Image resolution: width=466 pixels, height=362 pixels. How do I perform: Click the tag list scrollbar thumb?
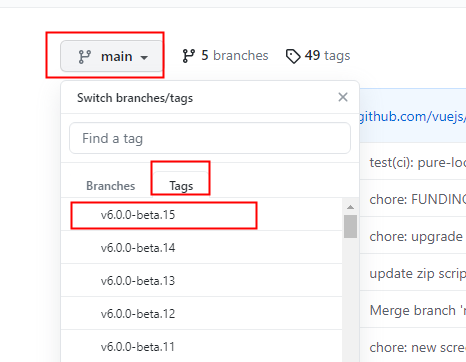pos(350,227)
